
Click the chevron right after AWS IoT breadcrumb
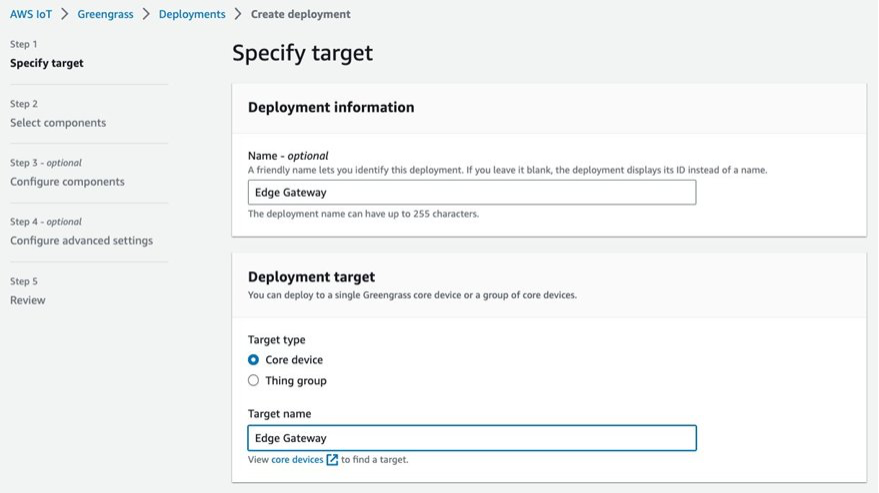[x=65, y=14]
